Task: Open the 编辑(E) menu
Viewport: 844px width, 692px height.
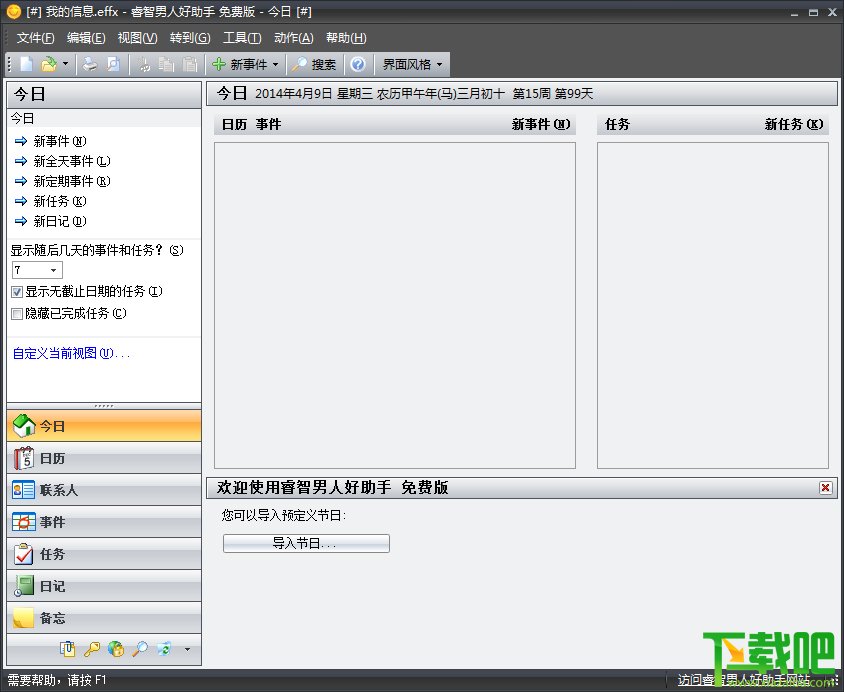Action: click(x=86, y=38)
